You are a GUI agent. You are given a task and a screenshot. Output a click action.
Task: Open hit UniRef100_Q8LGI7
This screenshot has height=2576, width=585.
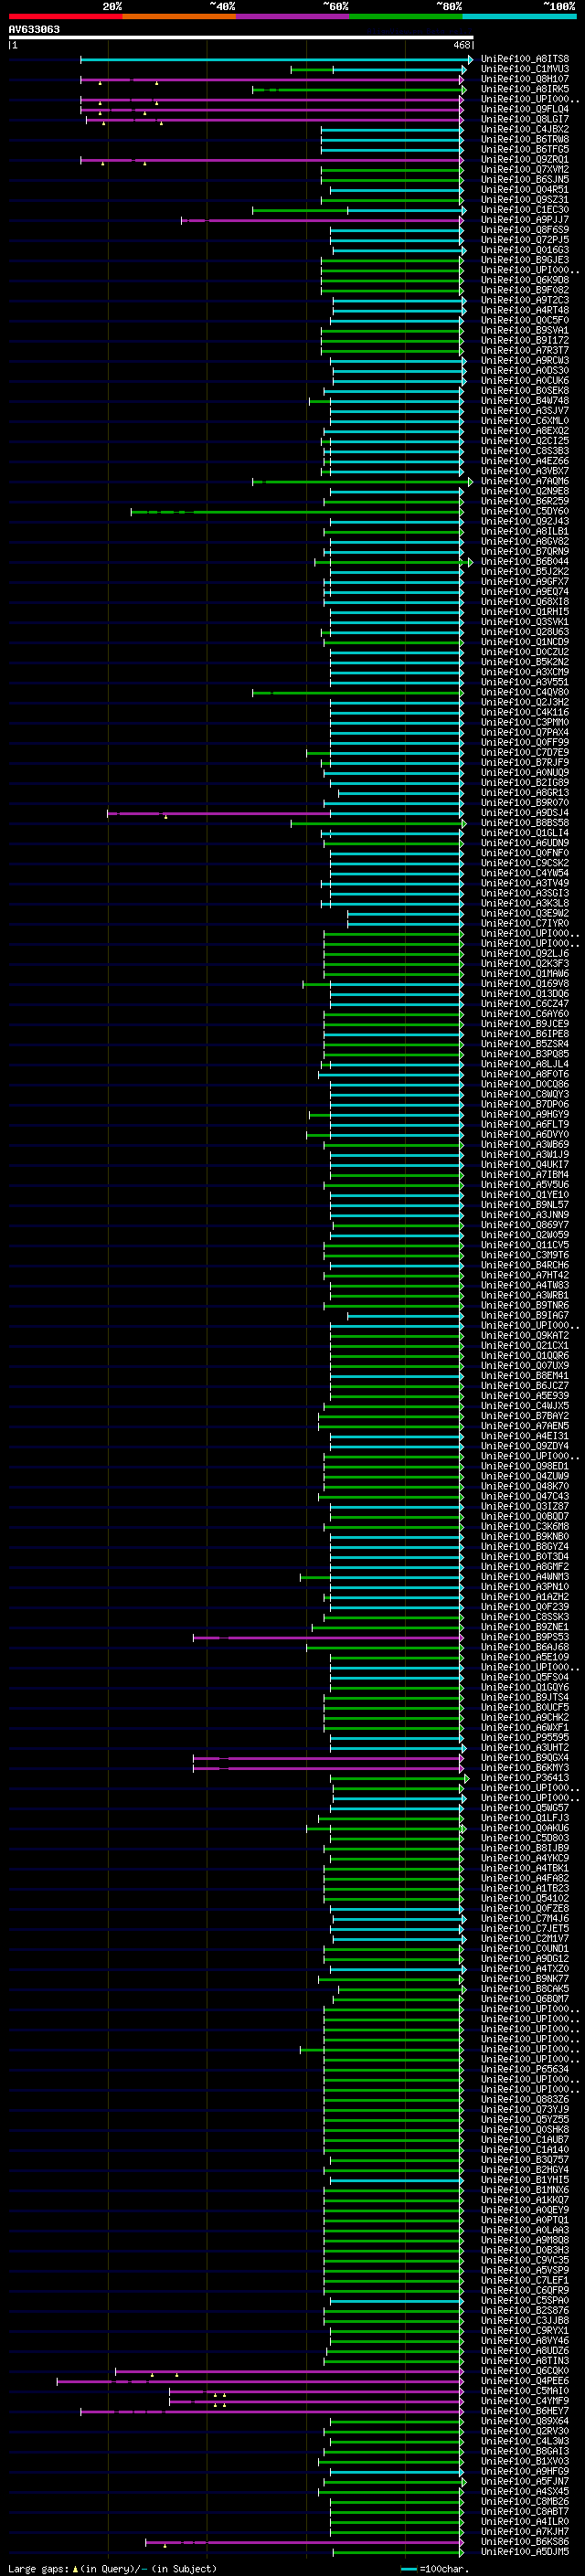[524, 119]
